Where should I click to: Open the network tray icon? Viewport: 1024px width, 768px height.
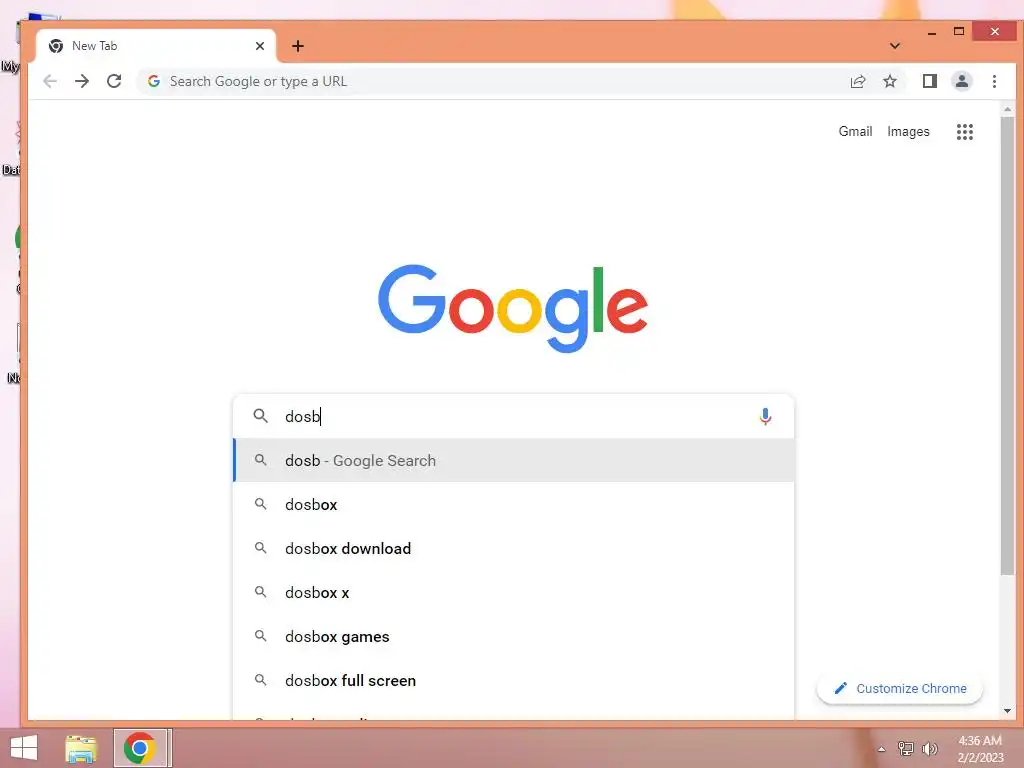coord(906,749)
